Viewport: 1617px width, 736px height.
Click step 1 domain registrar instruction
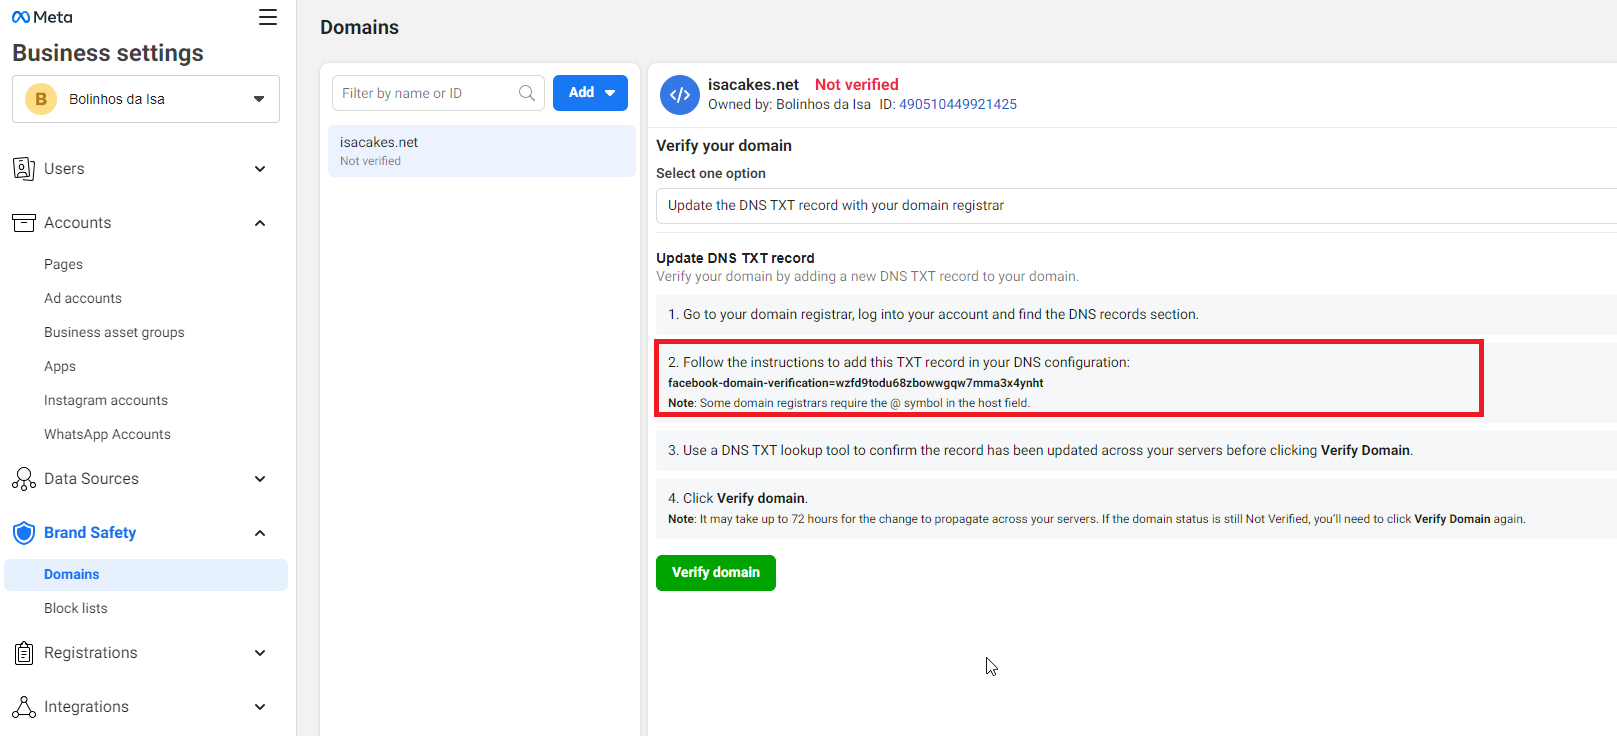click(x=933, y=314)
